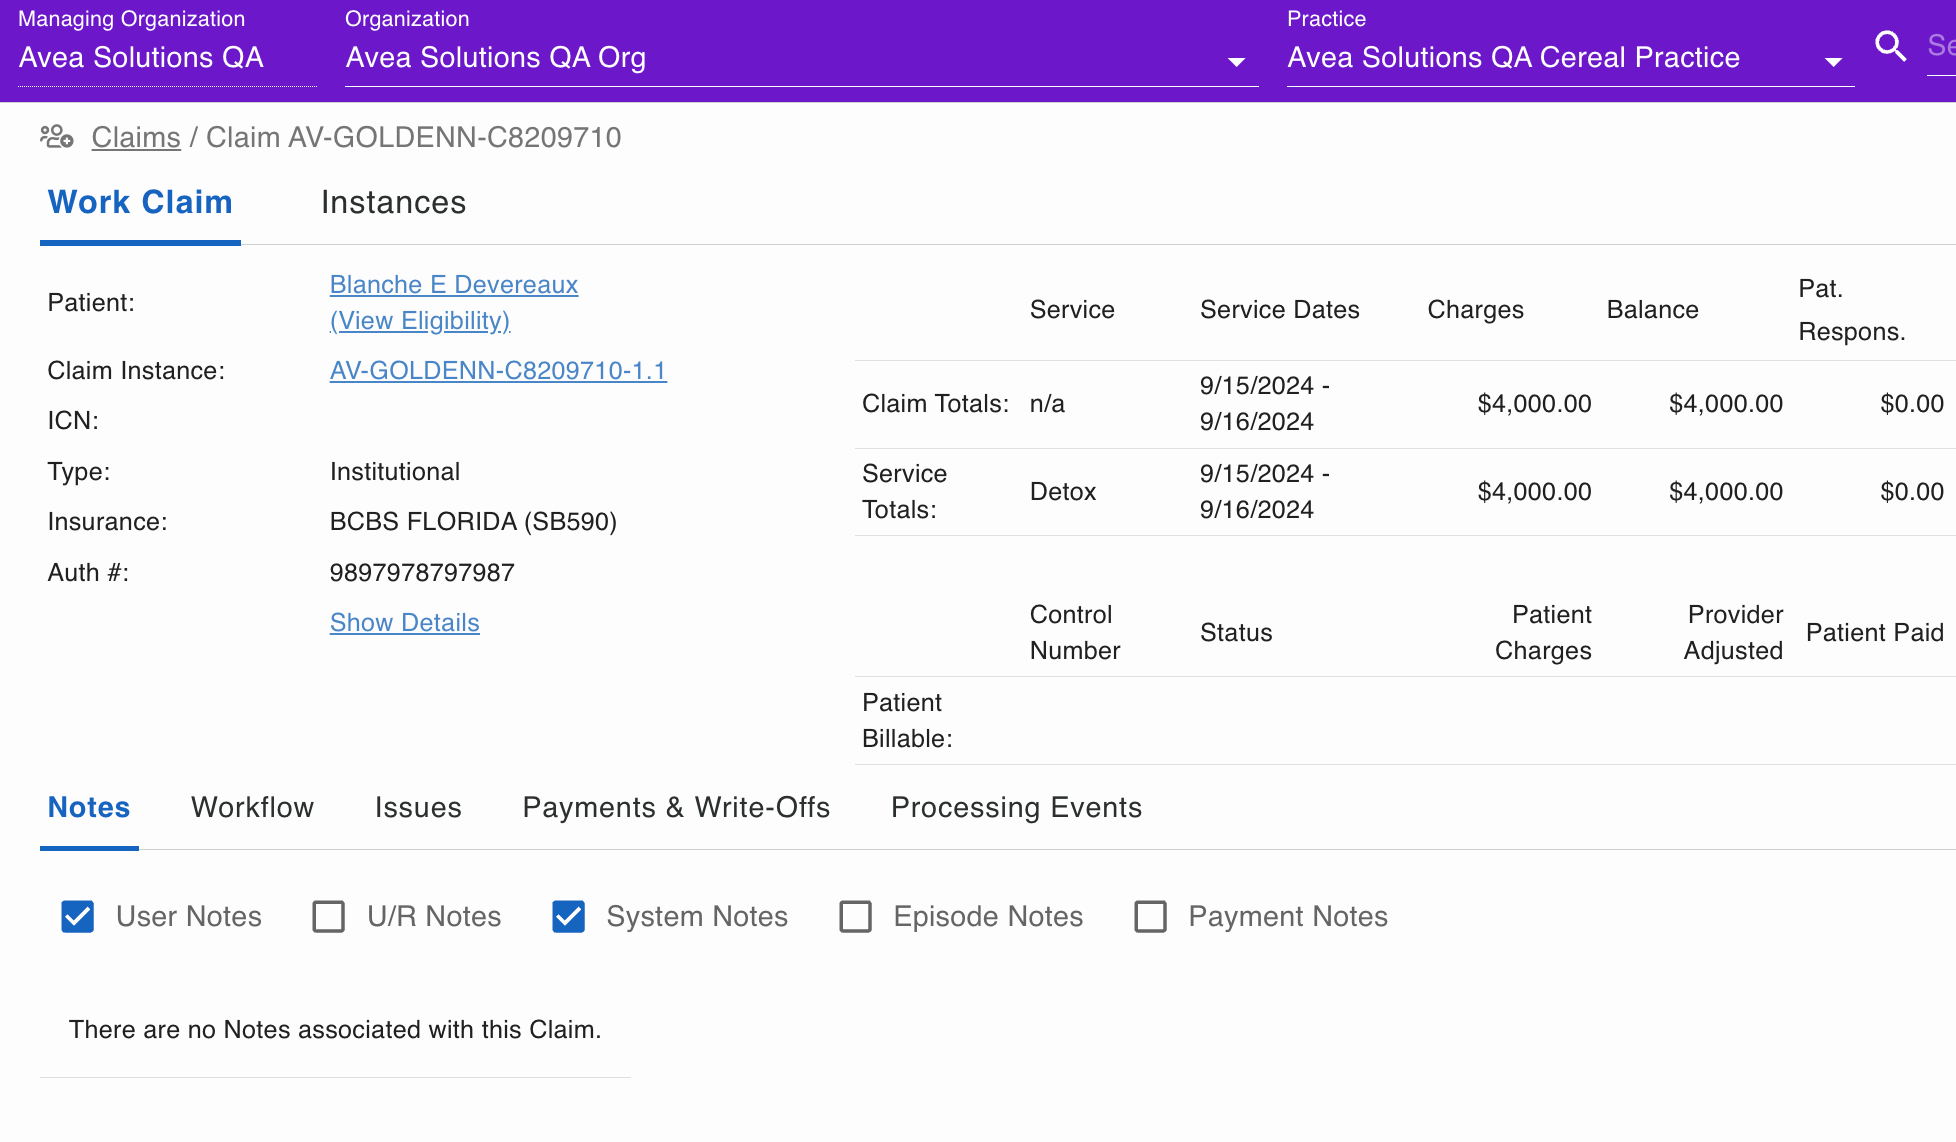Uncheck the User Notes checkbox
The width and height of the screenshot is (1956, 1142).
(x=78, y=916)
